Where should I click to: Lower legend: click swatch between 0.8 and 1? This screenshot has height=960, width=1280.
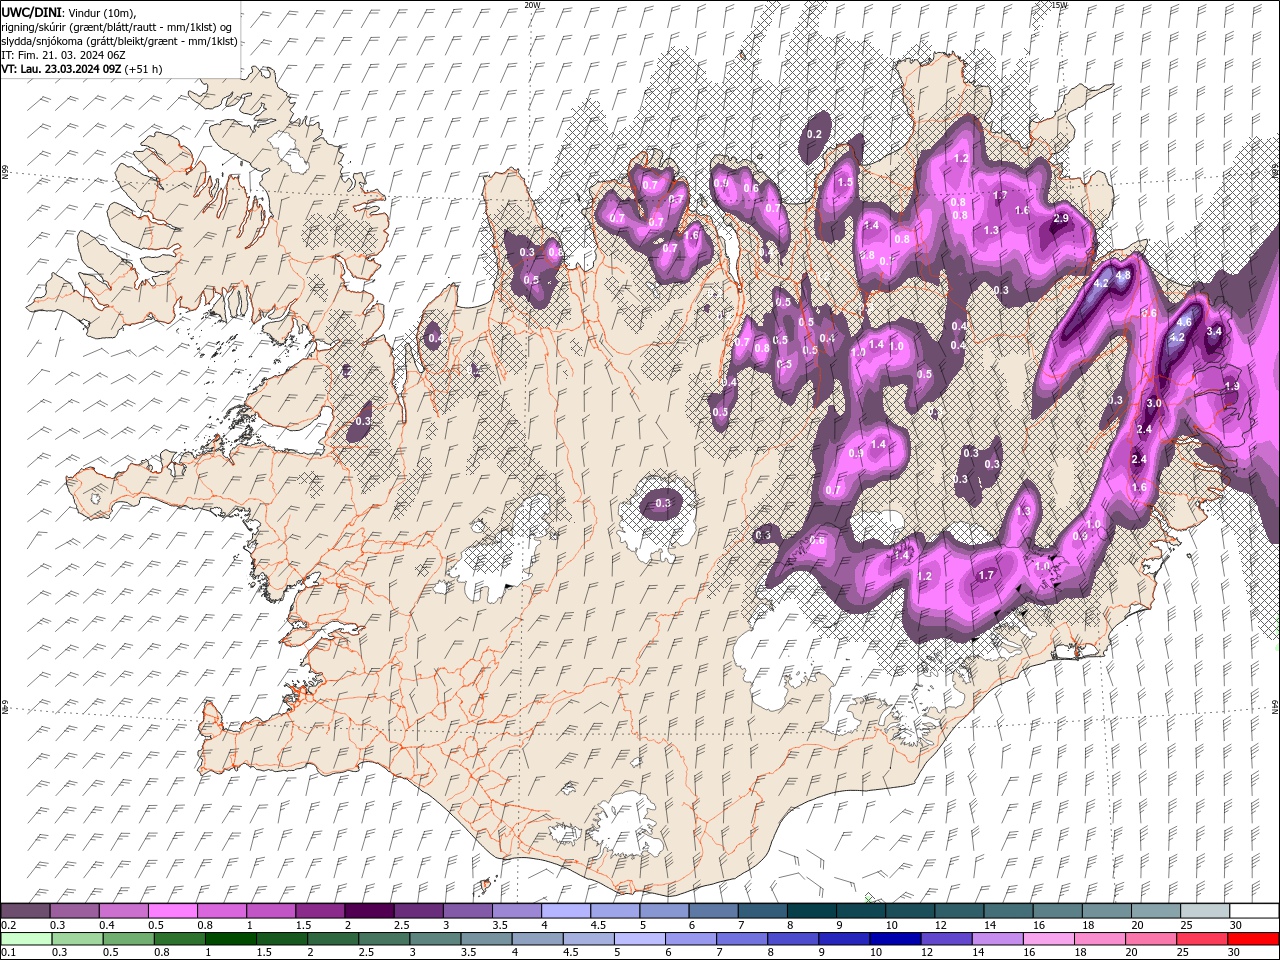click(x=179, y=939)
